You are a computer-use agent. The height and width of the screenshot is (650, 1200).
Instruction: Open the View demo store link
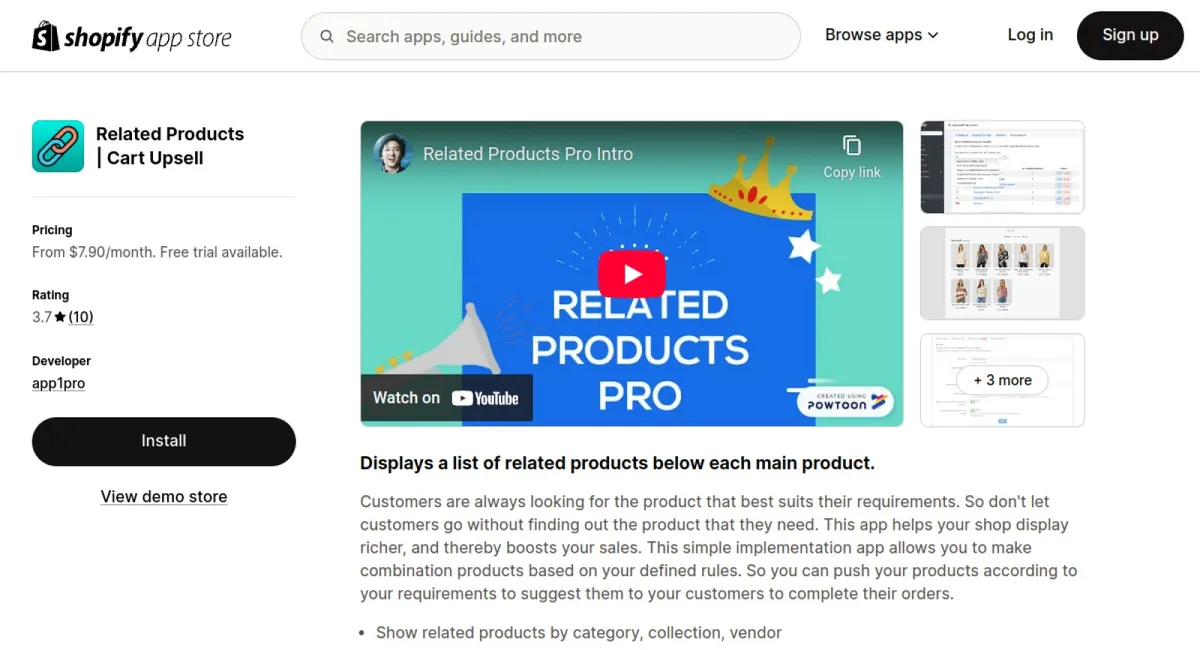pos(163,496)
